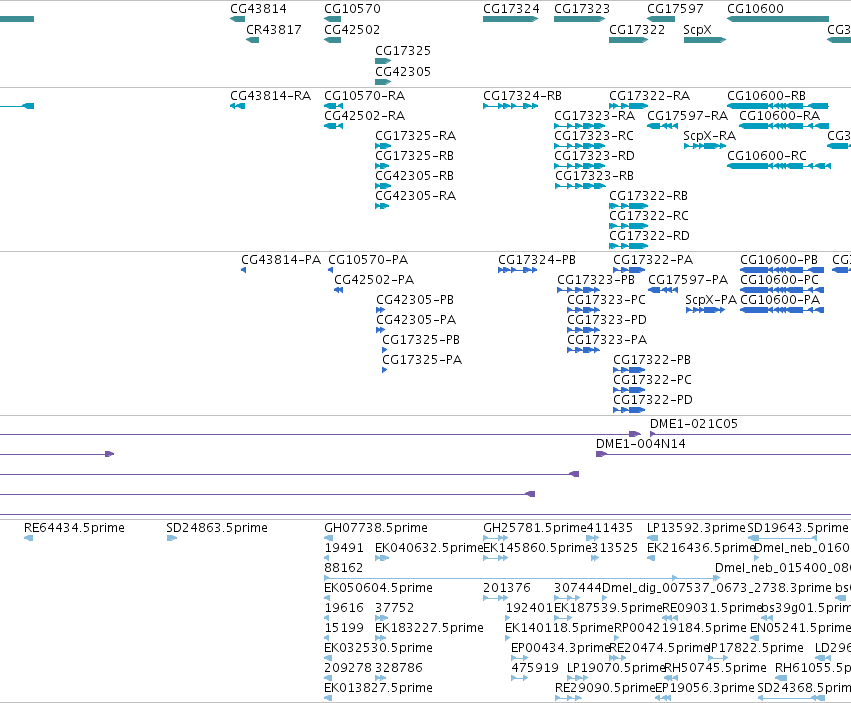Image resolution: width=851 pixels, height=703 pixels.
Task: Open transcript CG42502-RA
Action: pos(364,116)
